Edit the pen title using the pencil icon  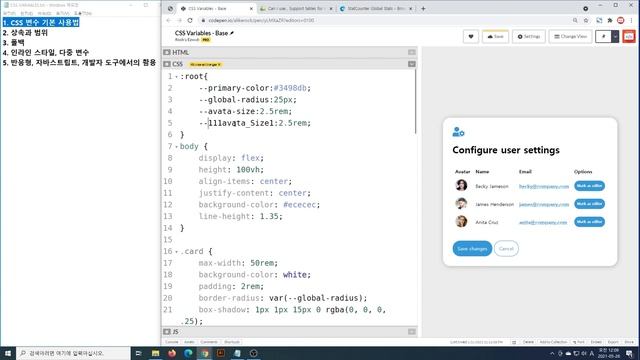[x=232, y=33]
